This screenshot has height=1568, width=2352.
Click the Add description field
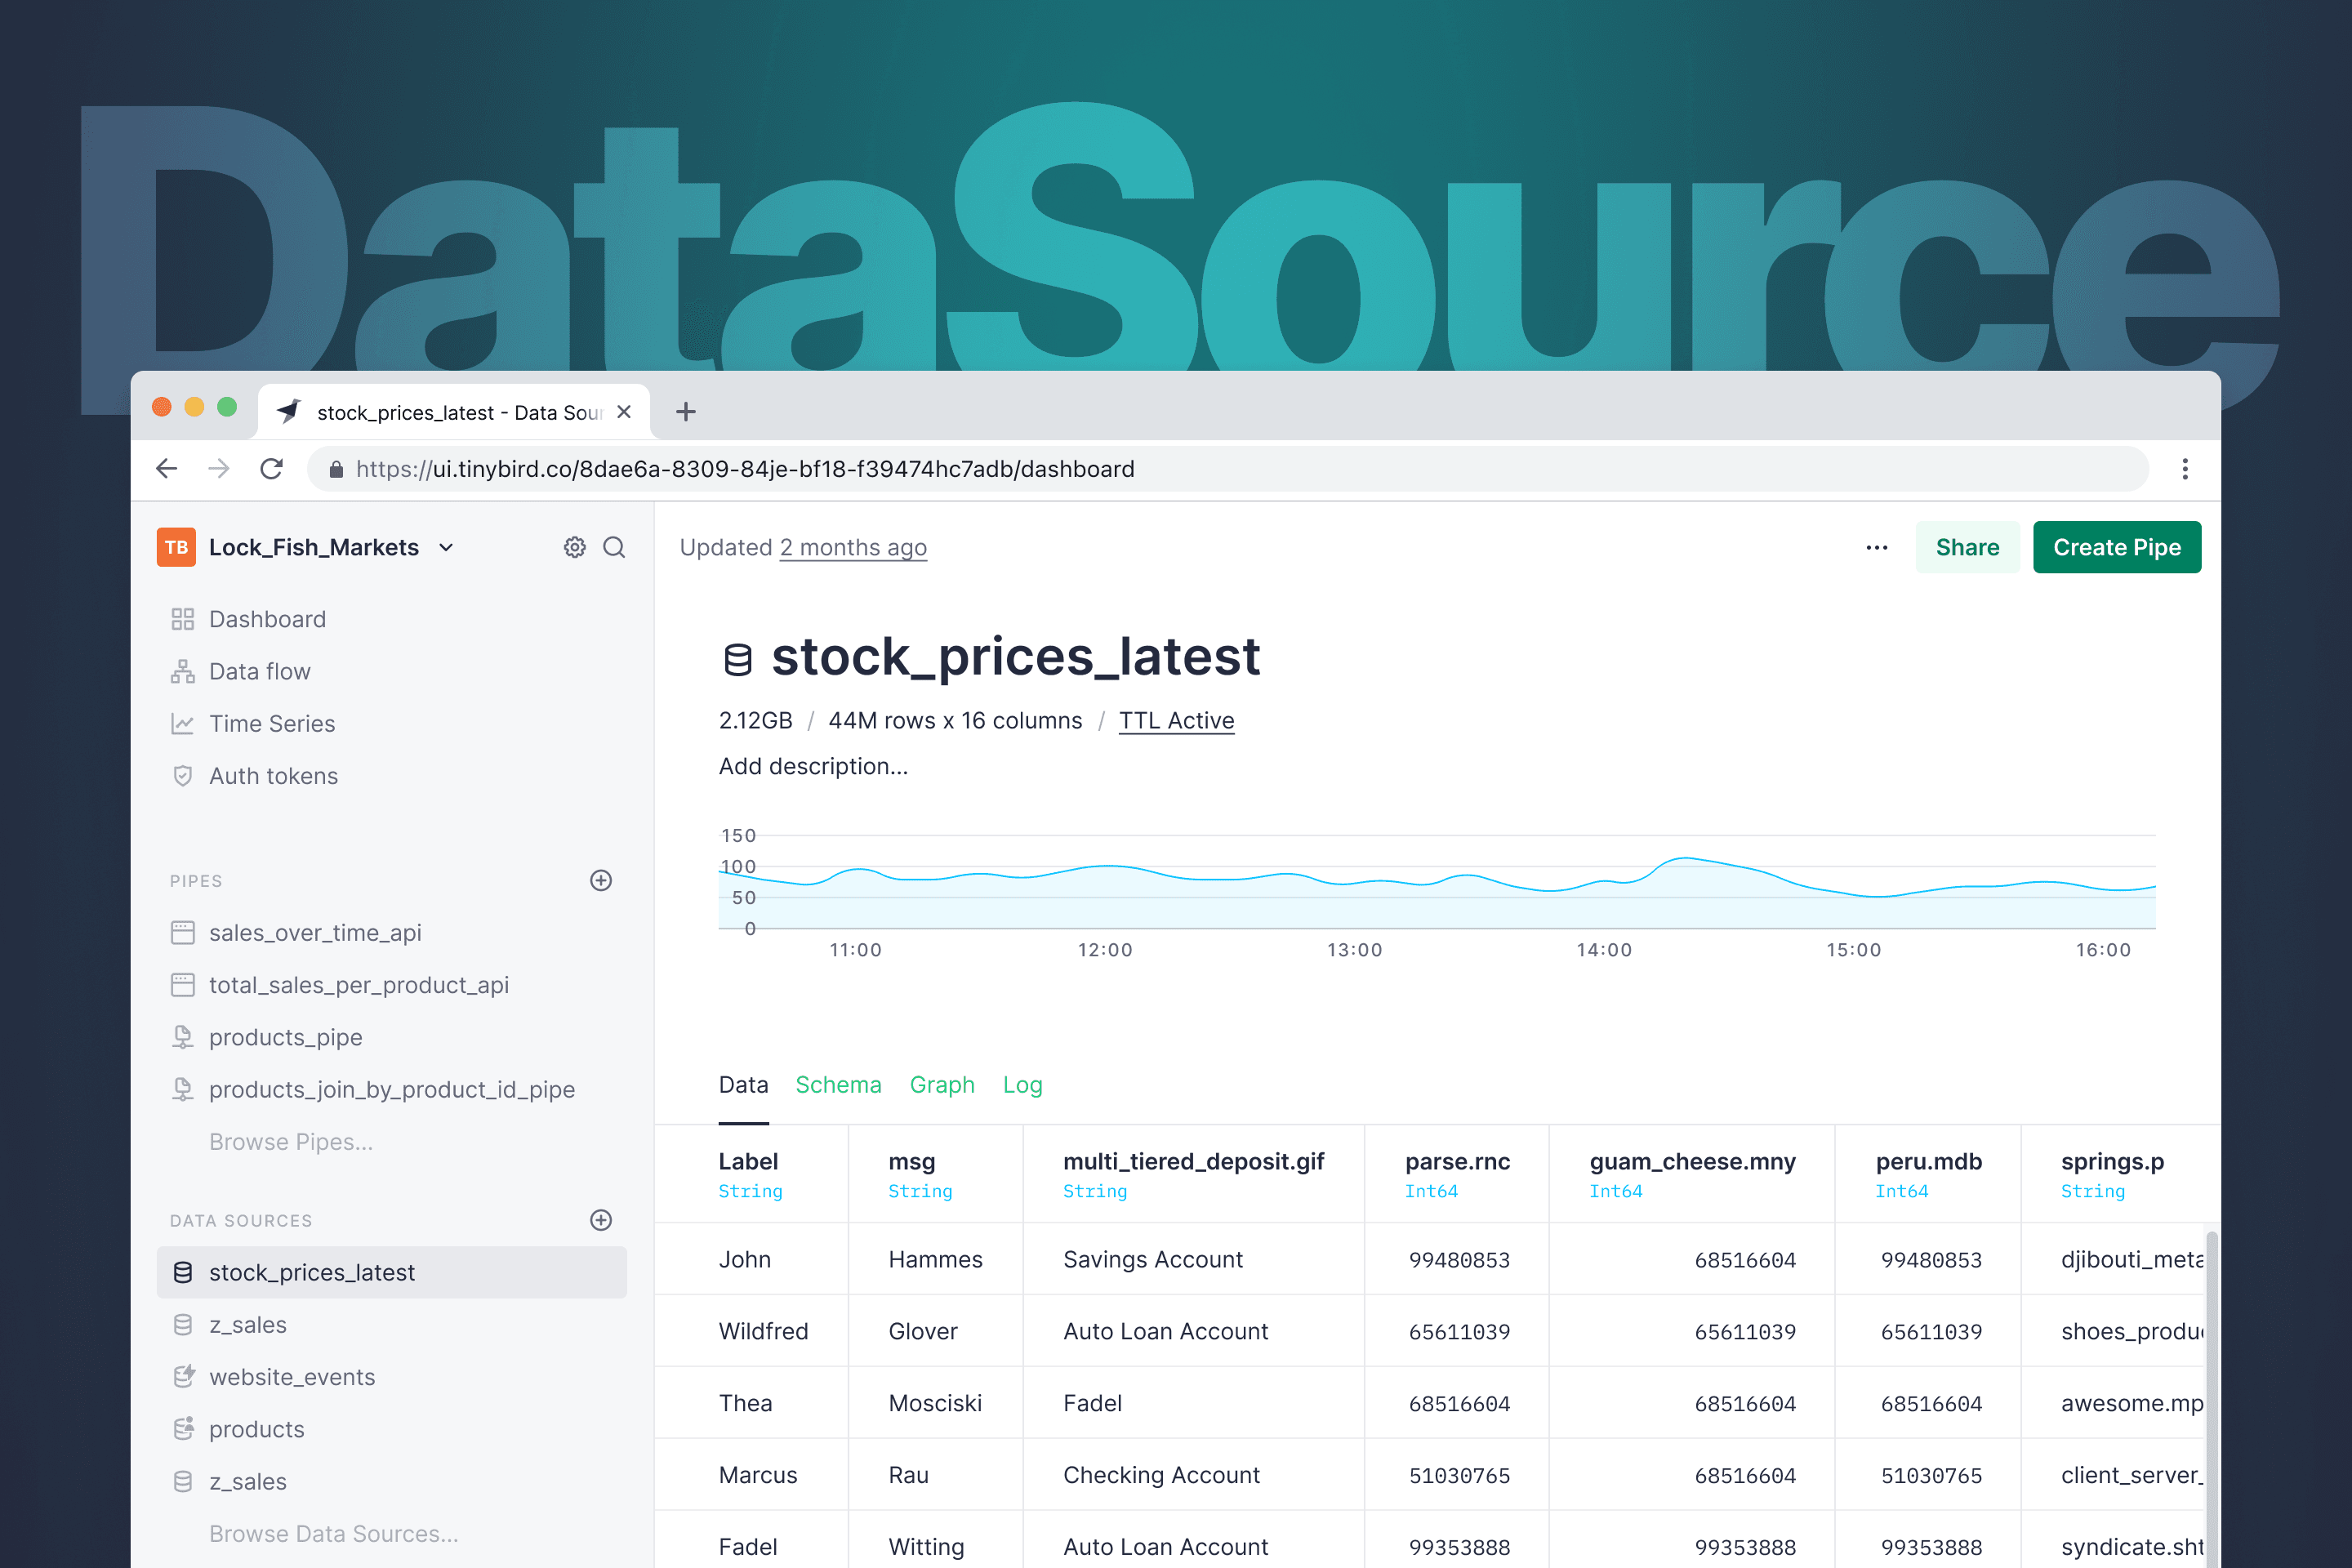pos(813,766)
